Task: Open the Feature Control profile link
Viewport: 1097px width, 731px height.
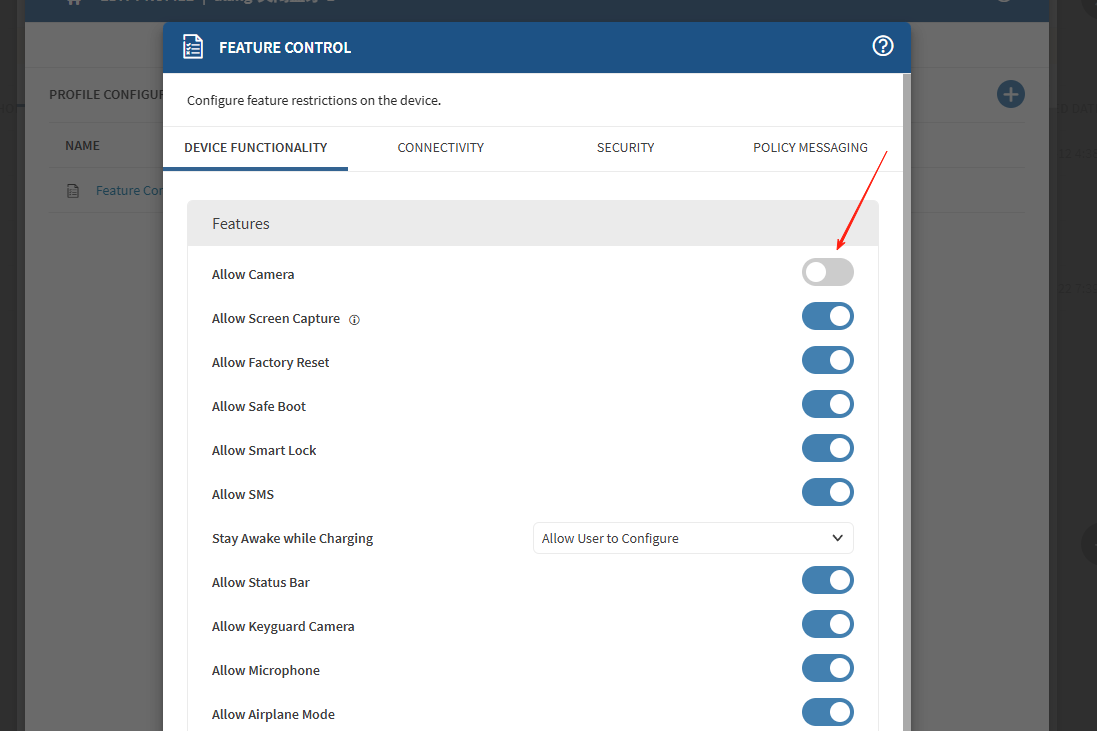Action: coord(130,191)
